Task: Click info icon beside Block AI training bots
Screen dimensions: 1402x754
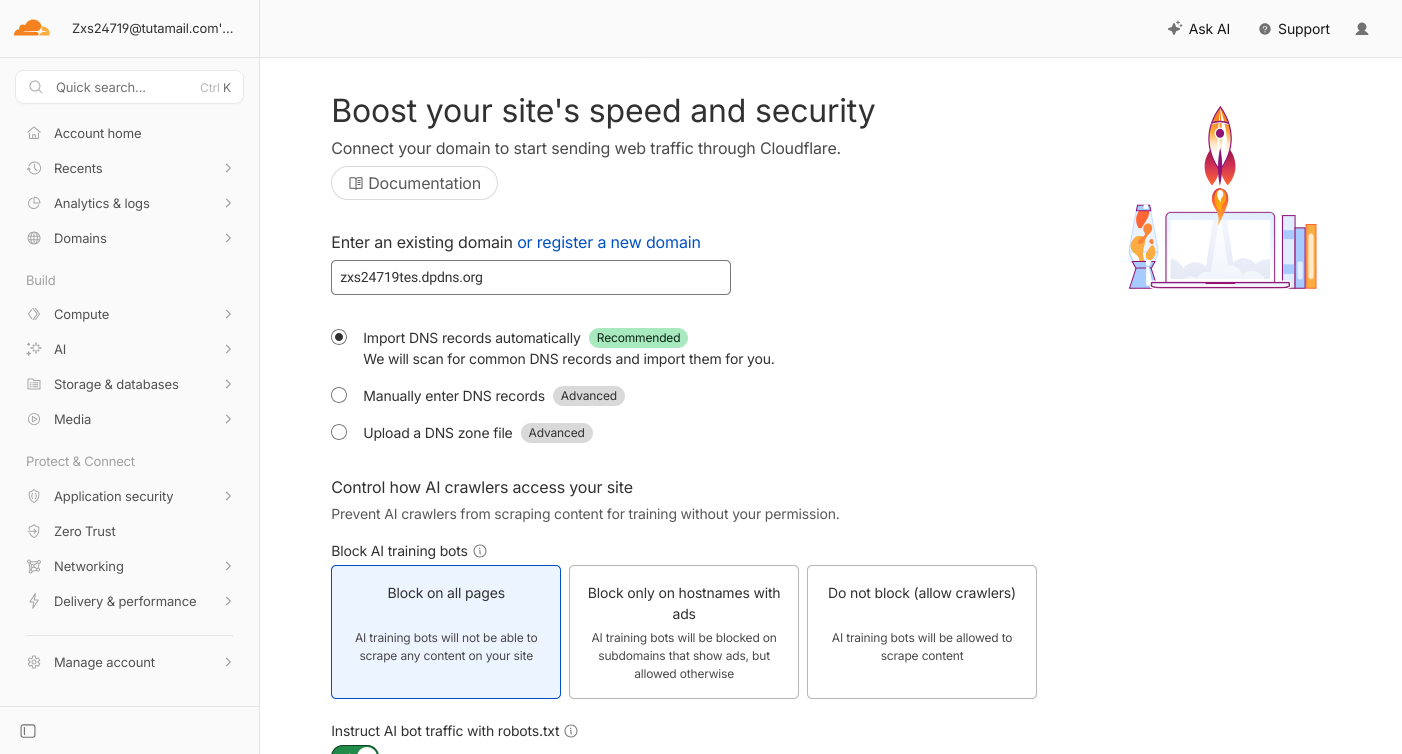Action: point(480,551)
